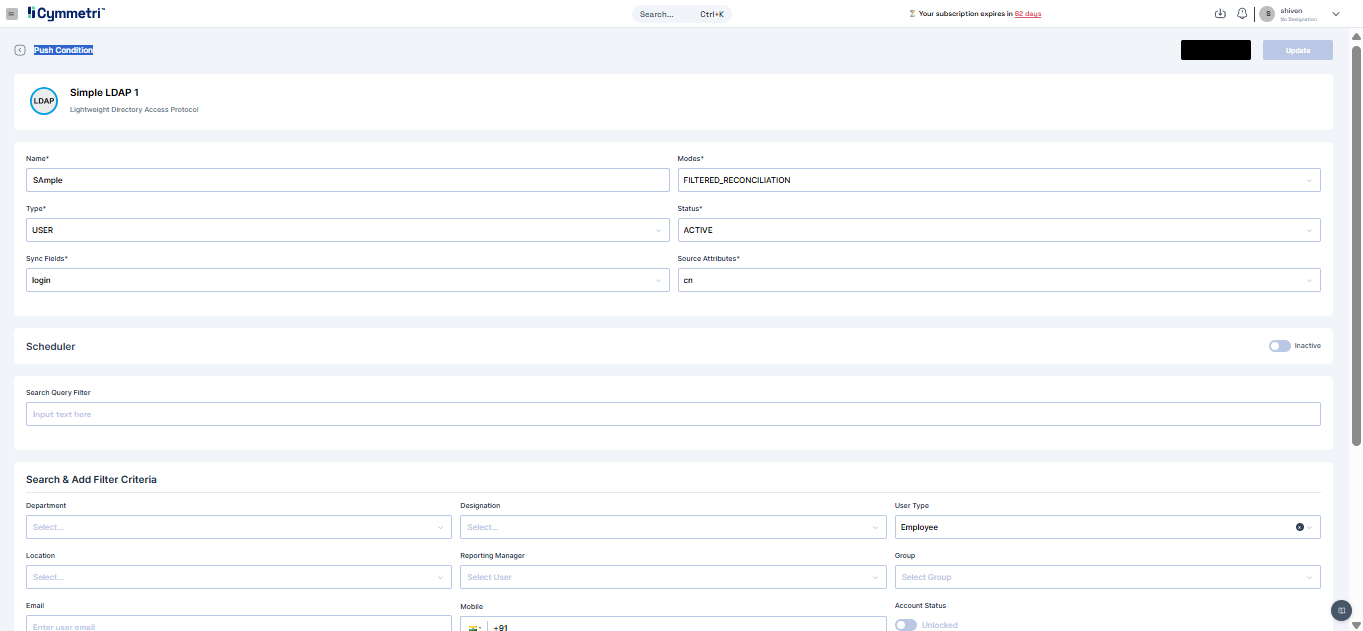
Task: Click the hourglass subscription icon
Action: coord(912,14)
